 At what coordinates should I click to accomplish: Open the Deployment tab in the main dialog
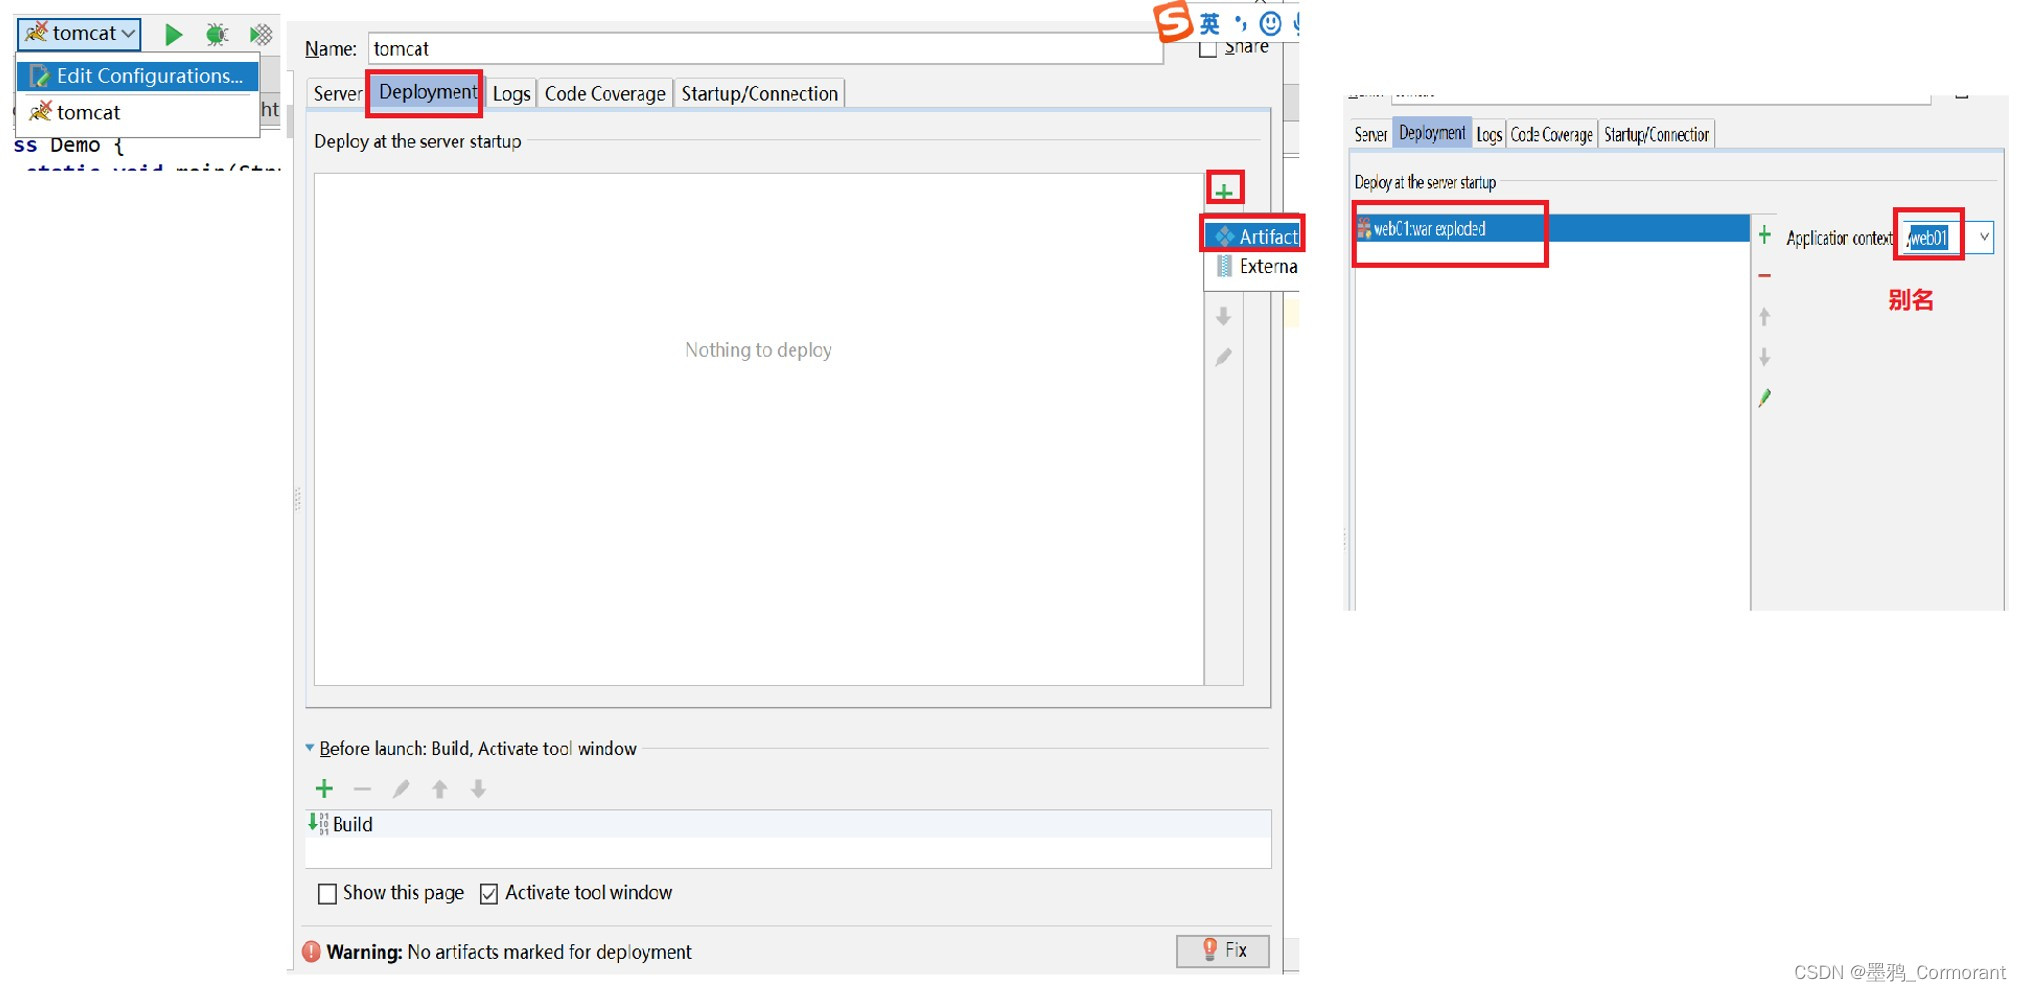pyautogui.click(x=428, y=92)
